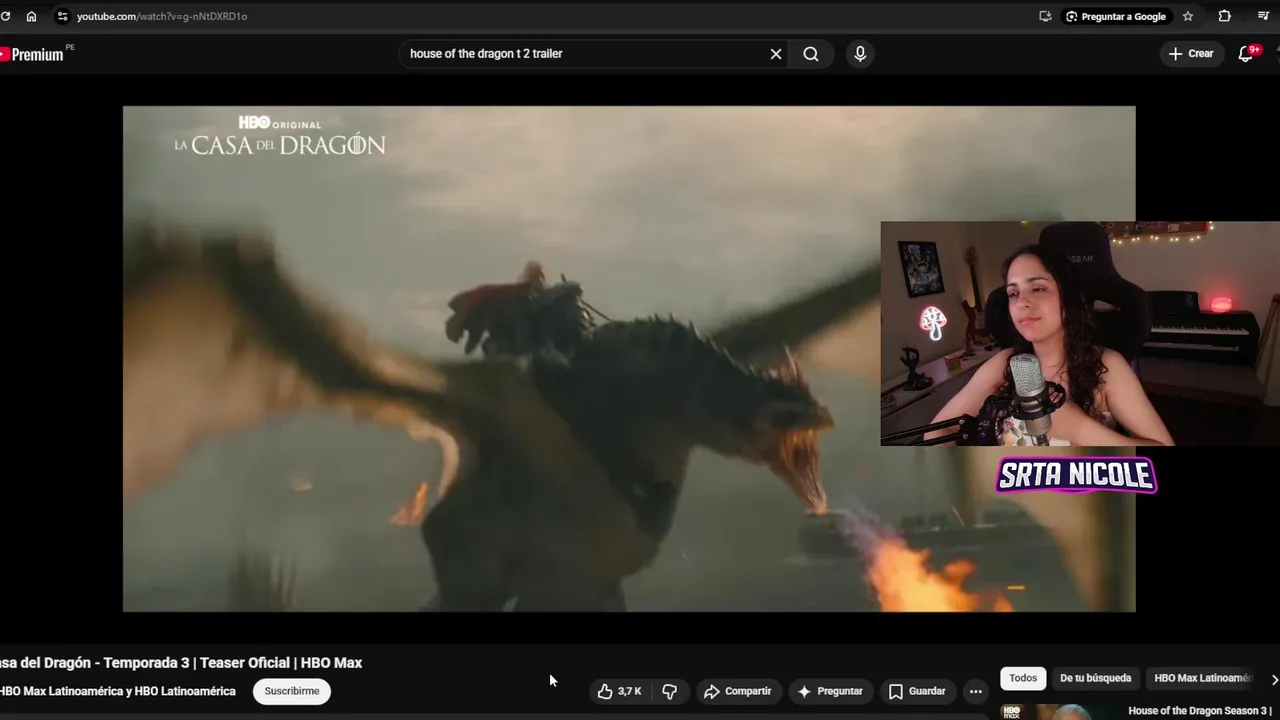This screenshot has width=1280, height=720.
Task: Dislike the video with thumbs down
Action: coord(670,691)
